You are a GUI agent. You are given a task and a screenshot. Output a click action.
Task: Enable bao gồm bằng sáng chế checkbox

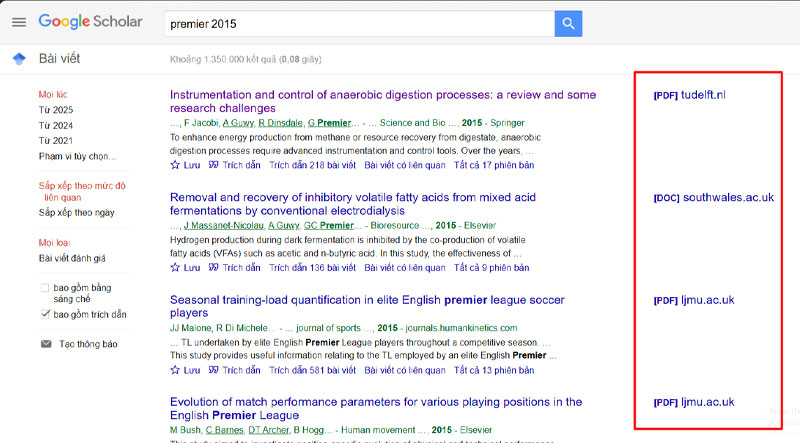tap(45, 288)
